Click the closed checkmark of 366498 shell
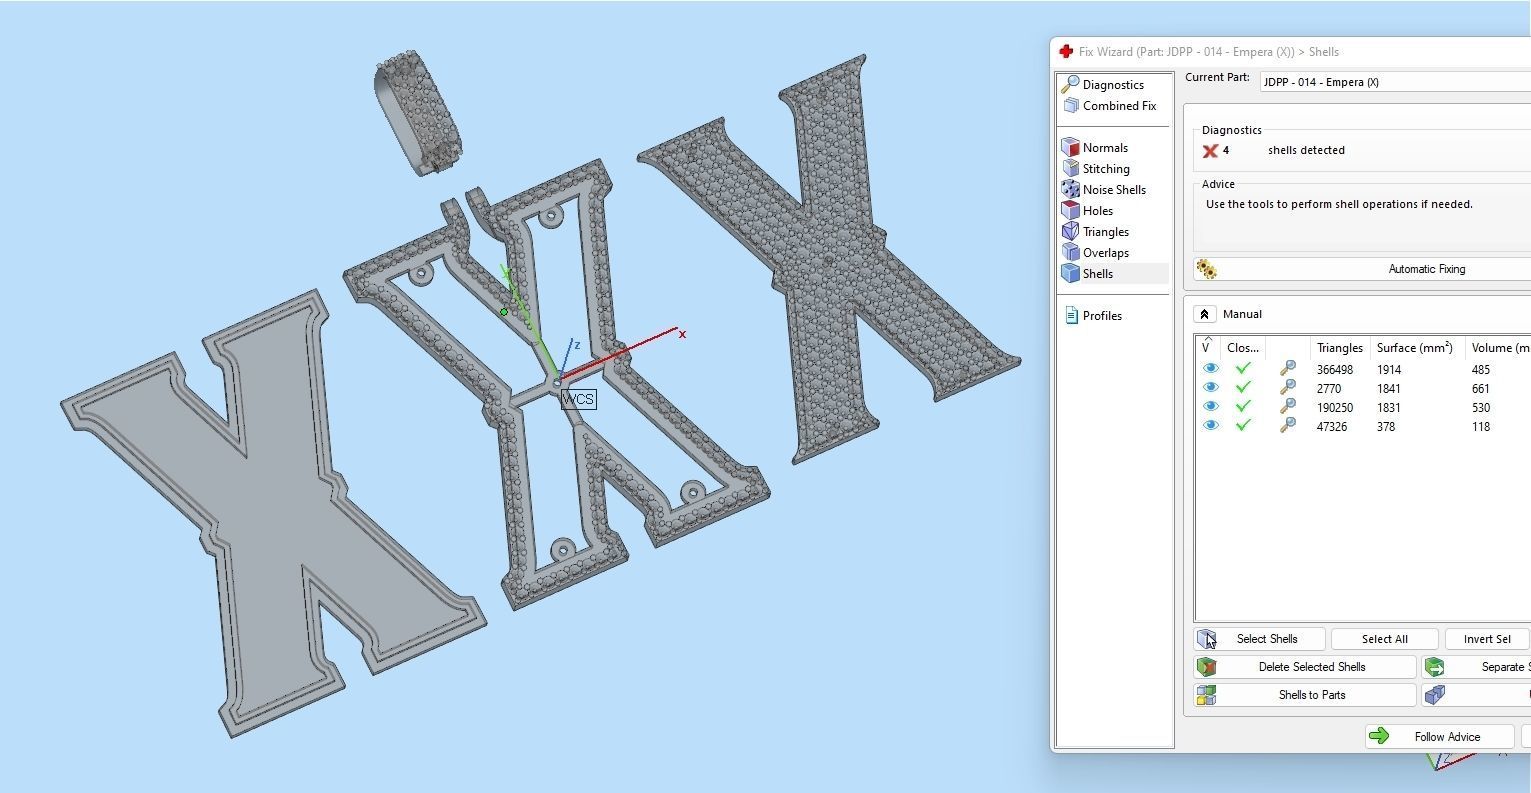 (1243, 369)
